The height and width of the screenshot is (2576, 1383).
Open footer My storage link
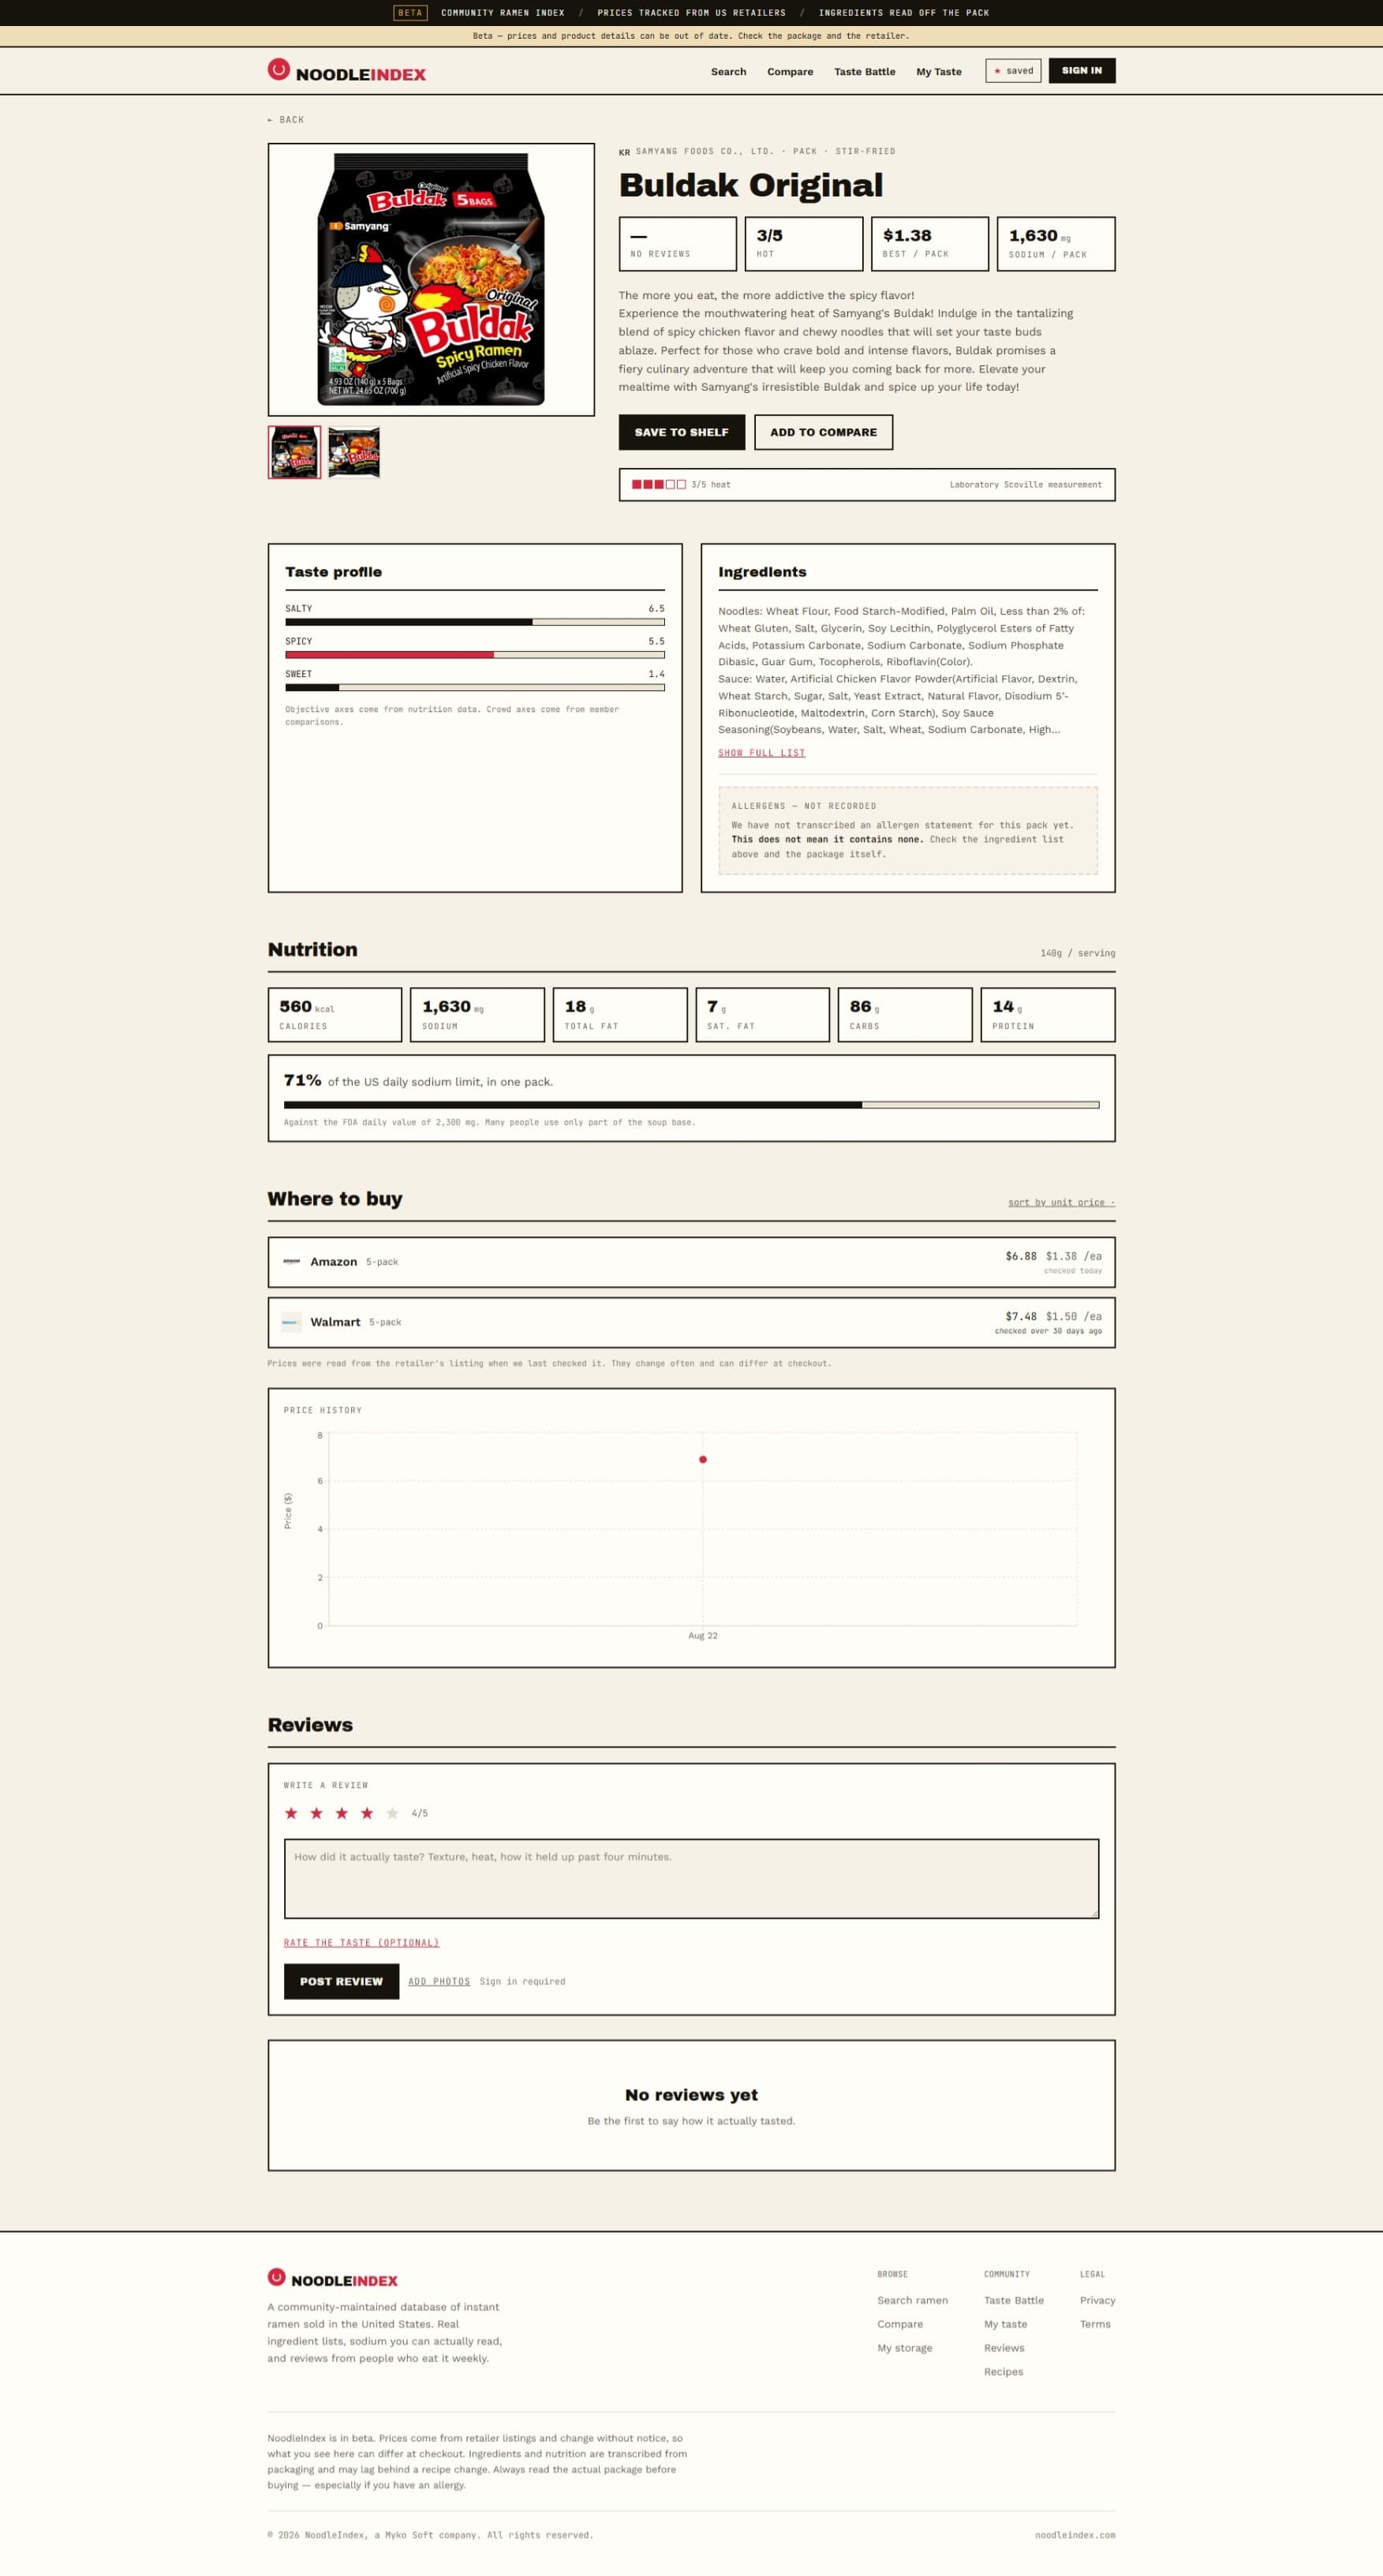click(904, 2348)
